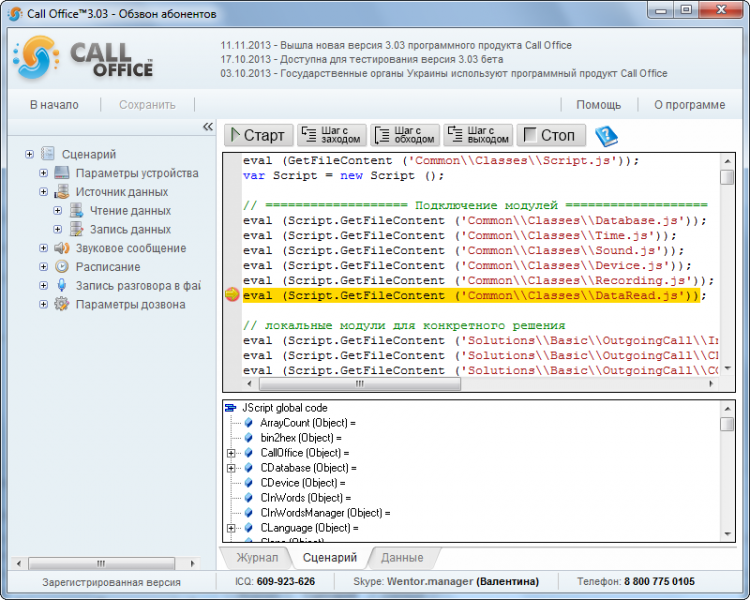Click the CInWordsManager variable cube icon

click(x=248, y=512)
